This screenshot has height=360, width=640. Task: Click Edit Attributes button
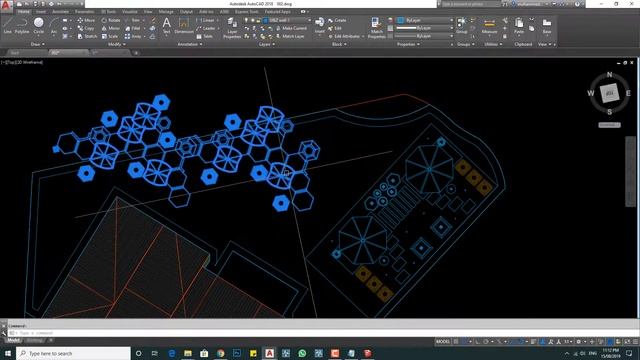point(345,36)
